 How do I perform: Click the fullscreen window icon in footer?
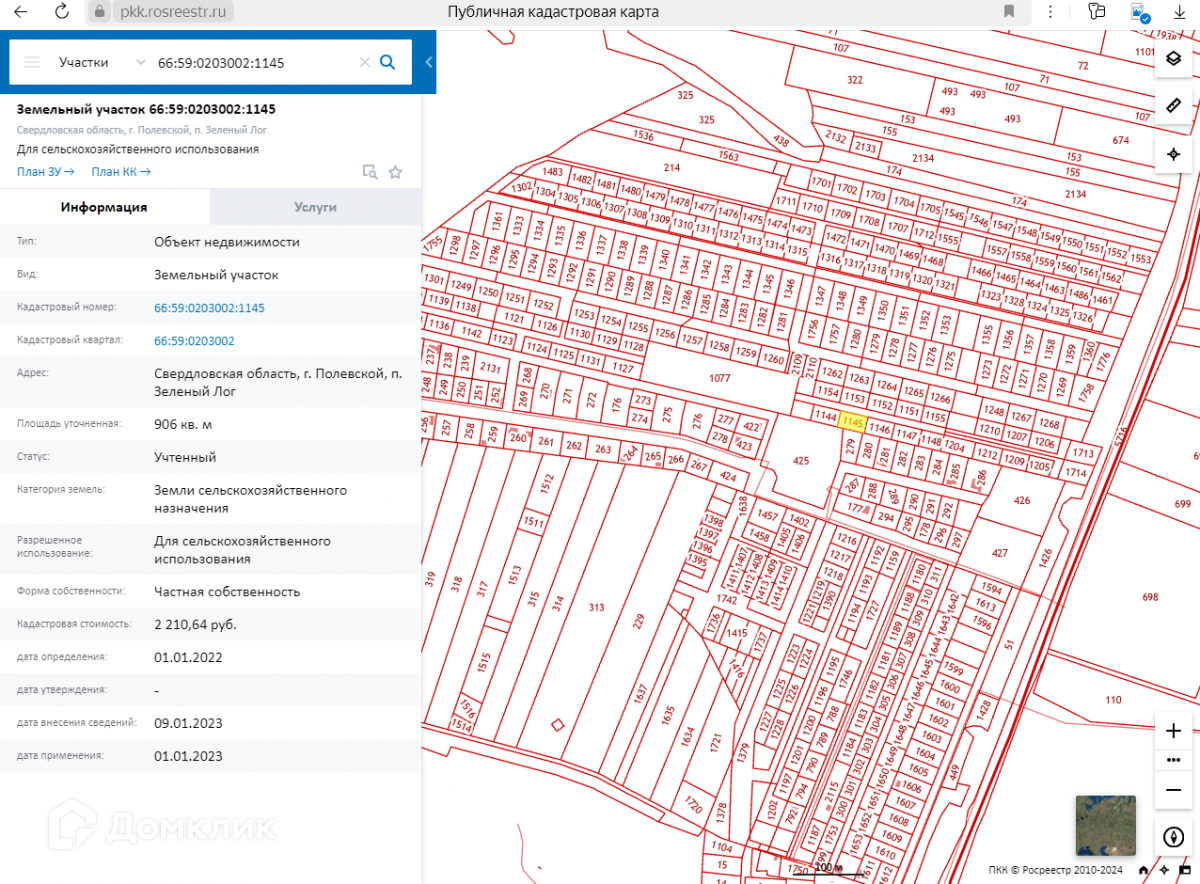click(x=1186, y=869)
